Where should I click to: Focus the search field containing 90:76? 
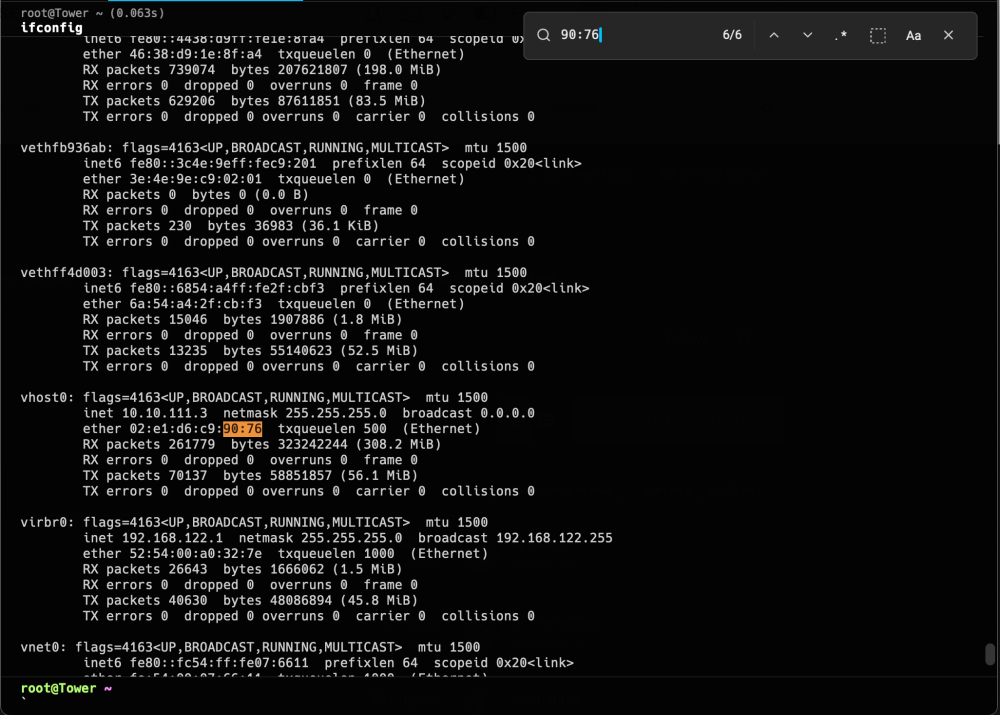point(635,35)
